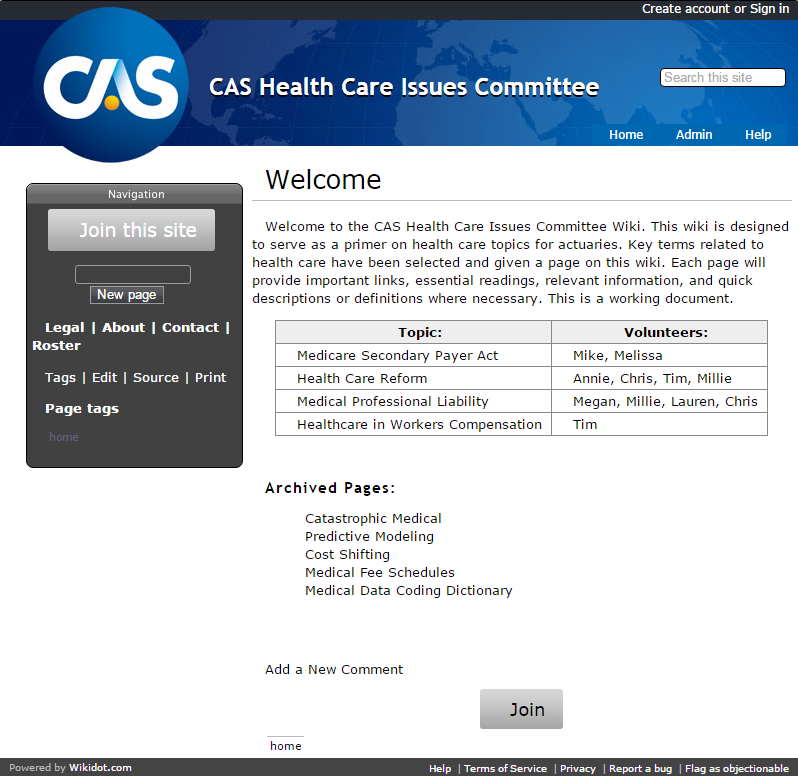
Task: Click the New page button
Action: point(127,295)
